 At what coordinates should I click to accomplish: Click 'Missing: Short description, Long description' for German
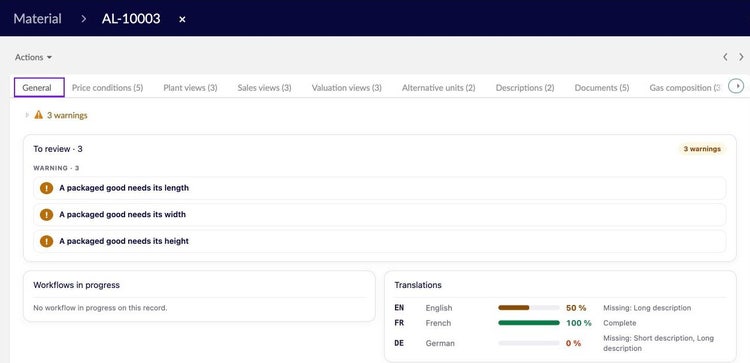[659, 343]
